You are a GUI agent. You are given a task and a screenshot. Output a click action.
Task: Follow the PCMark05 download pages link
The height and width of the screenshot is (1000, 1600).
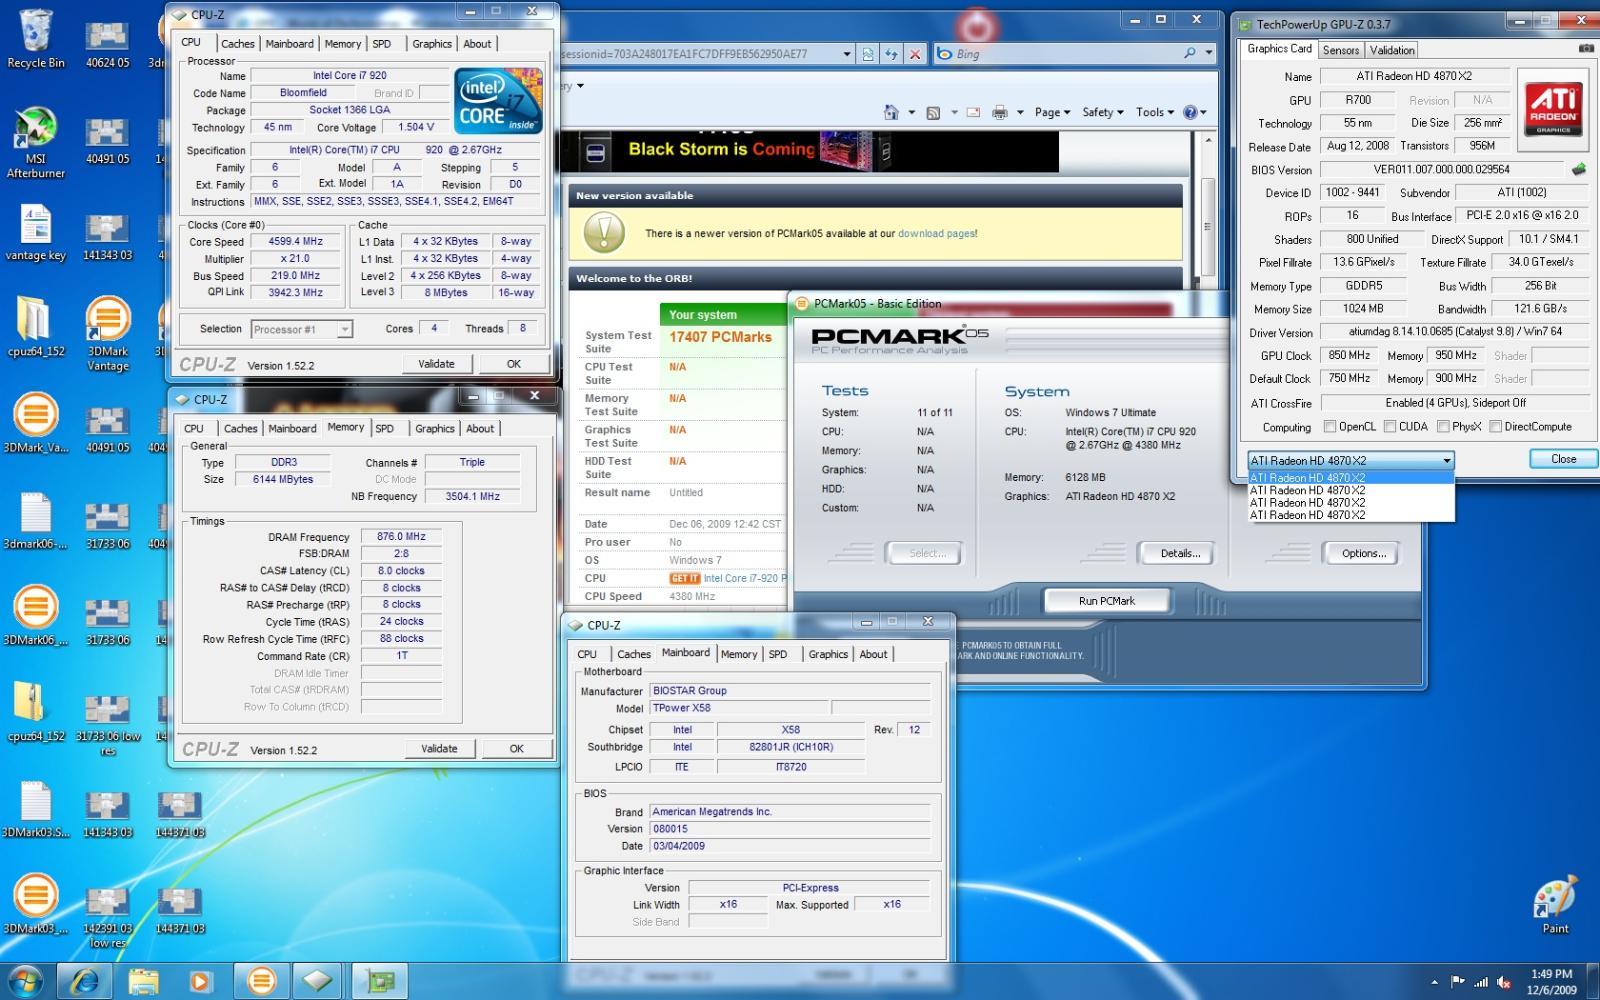pos(936,233)
